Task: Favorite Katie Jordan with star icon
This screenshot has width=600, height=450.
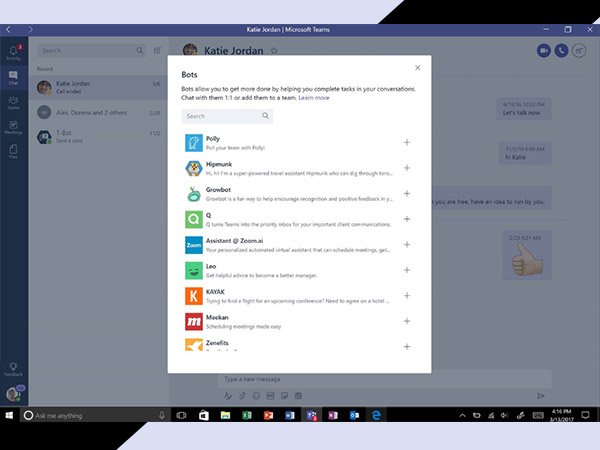Action: [274, 51]
